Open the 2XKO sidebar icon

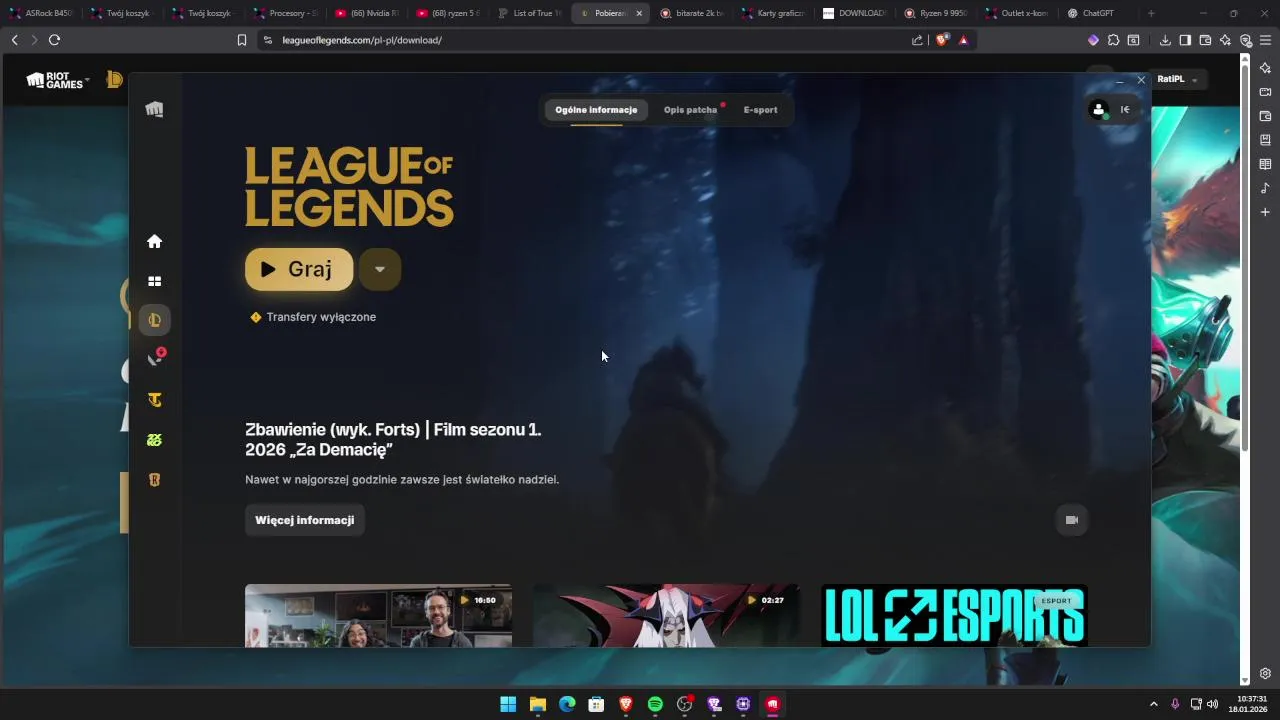click(x=154, y=440)
